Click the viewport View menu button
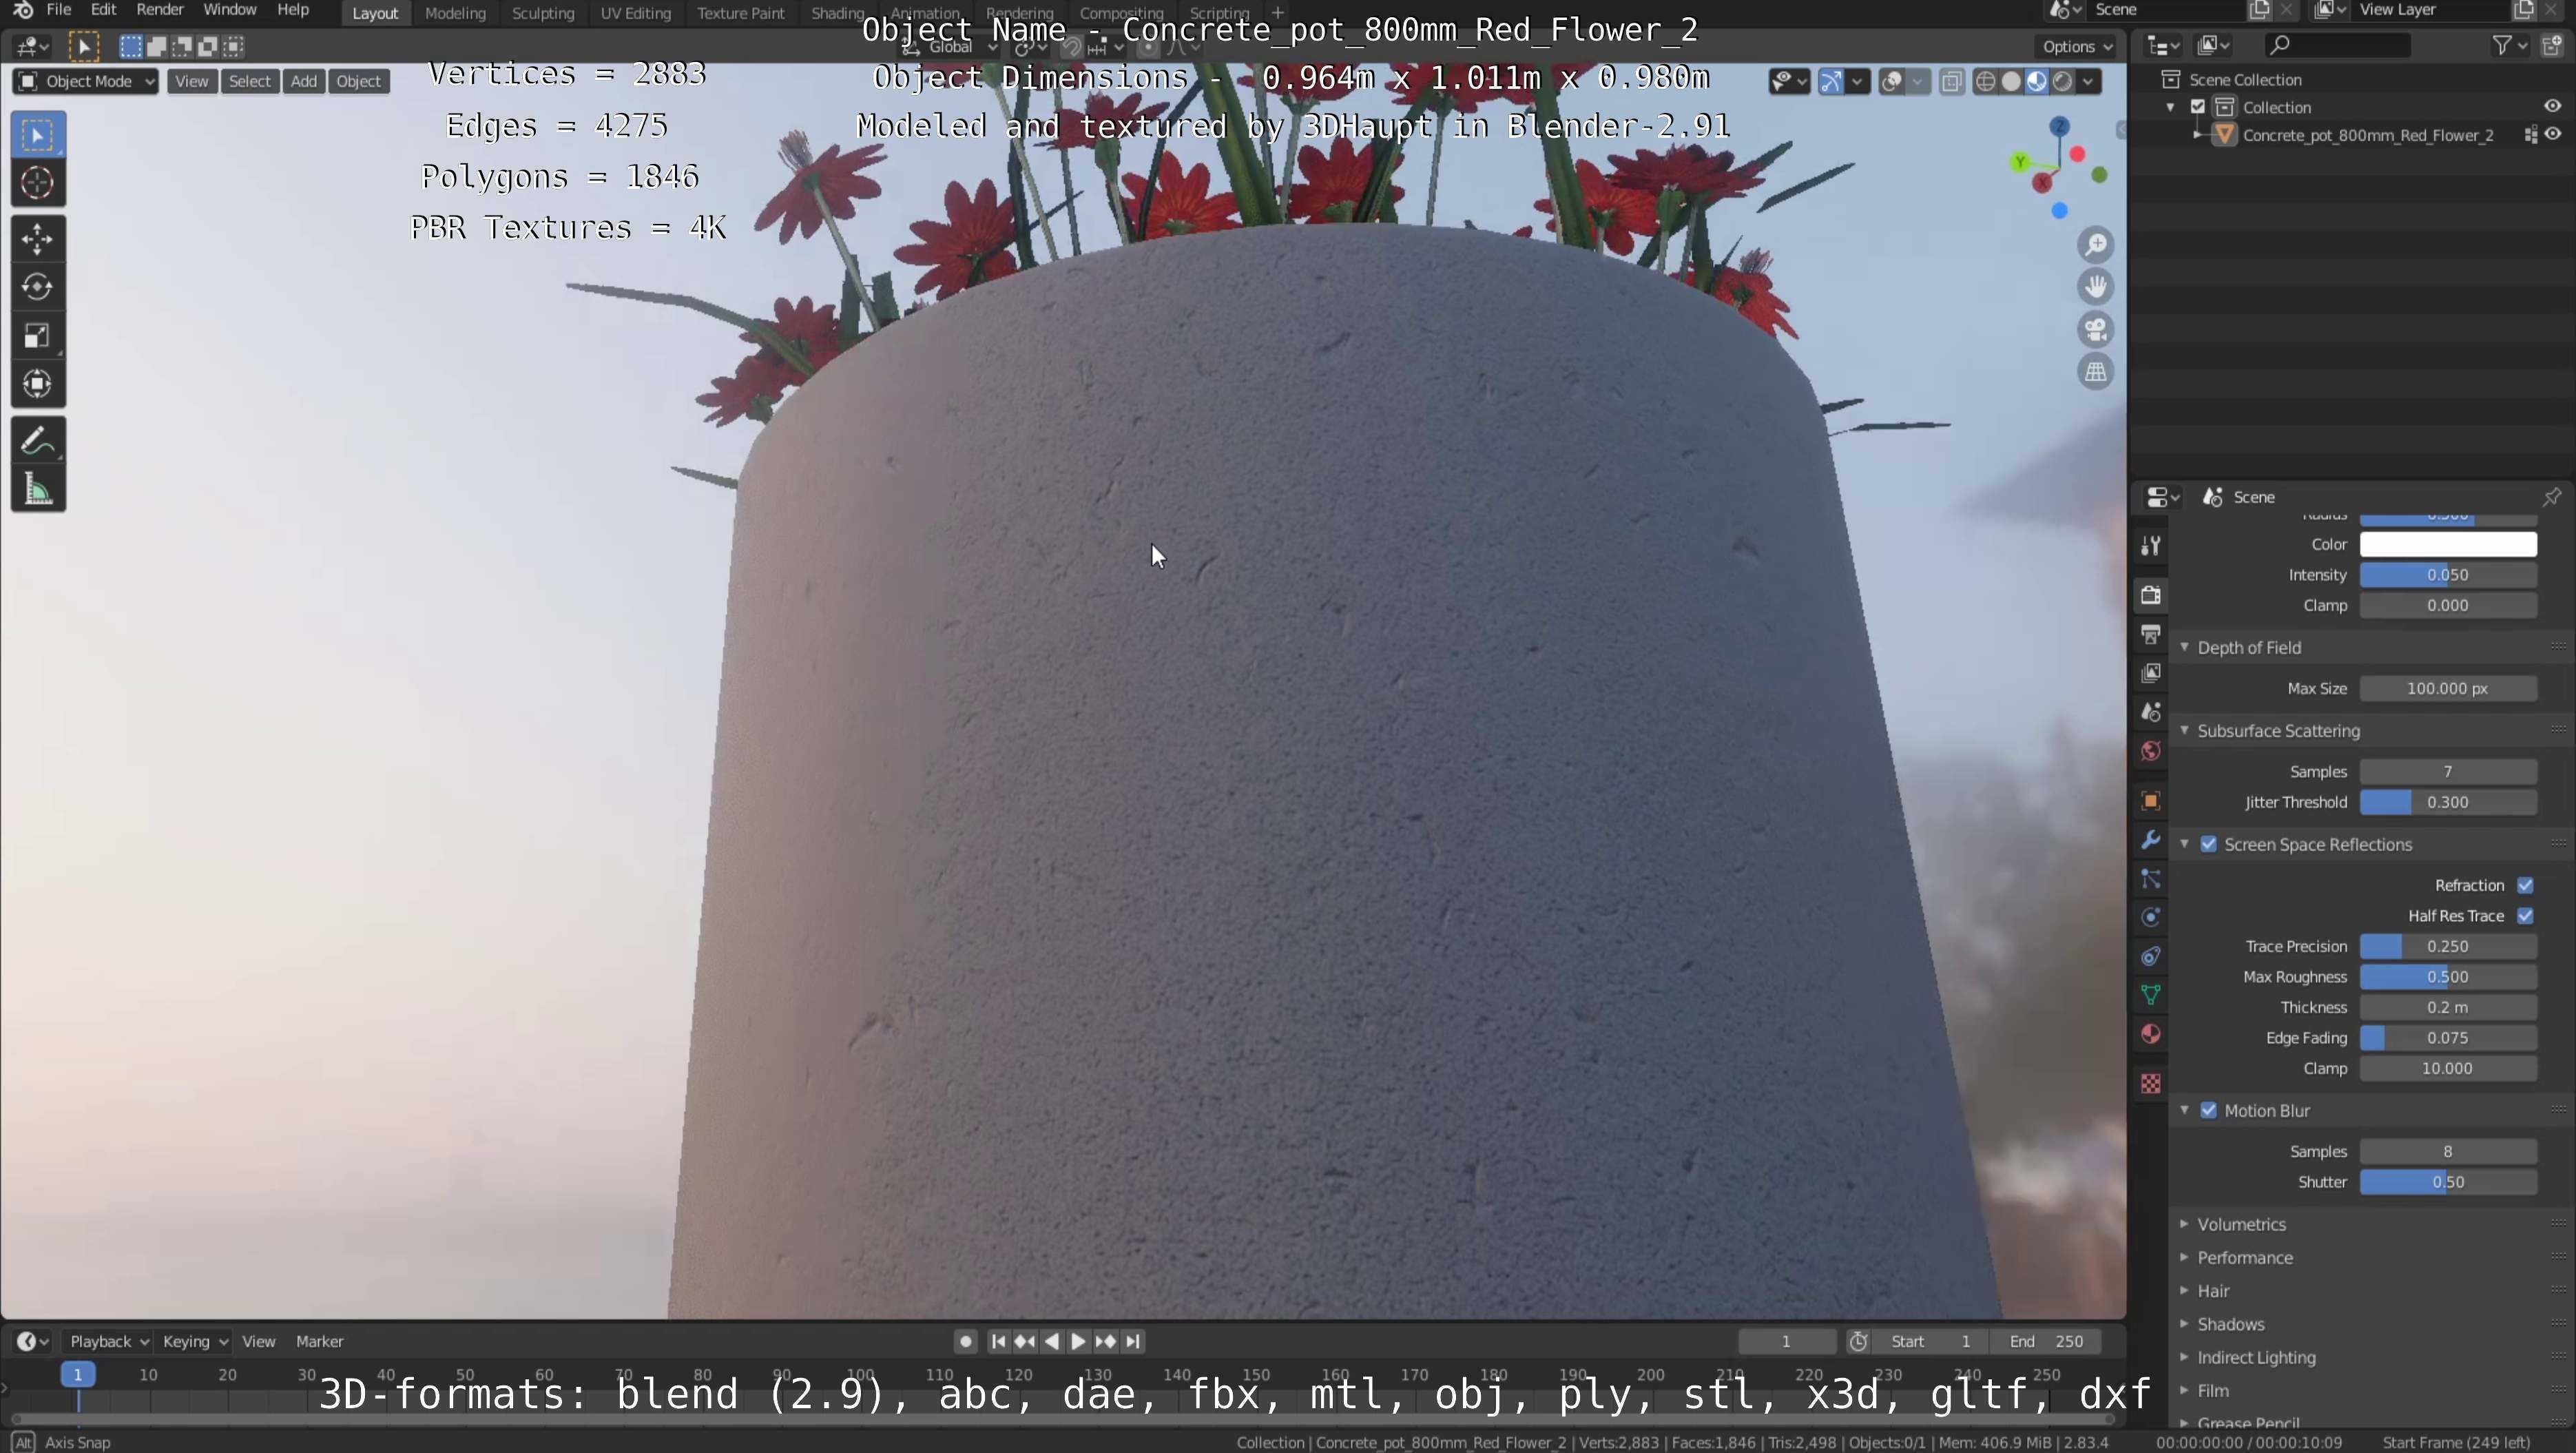The image size is (2576, 1453). click(x=191, y=81)
